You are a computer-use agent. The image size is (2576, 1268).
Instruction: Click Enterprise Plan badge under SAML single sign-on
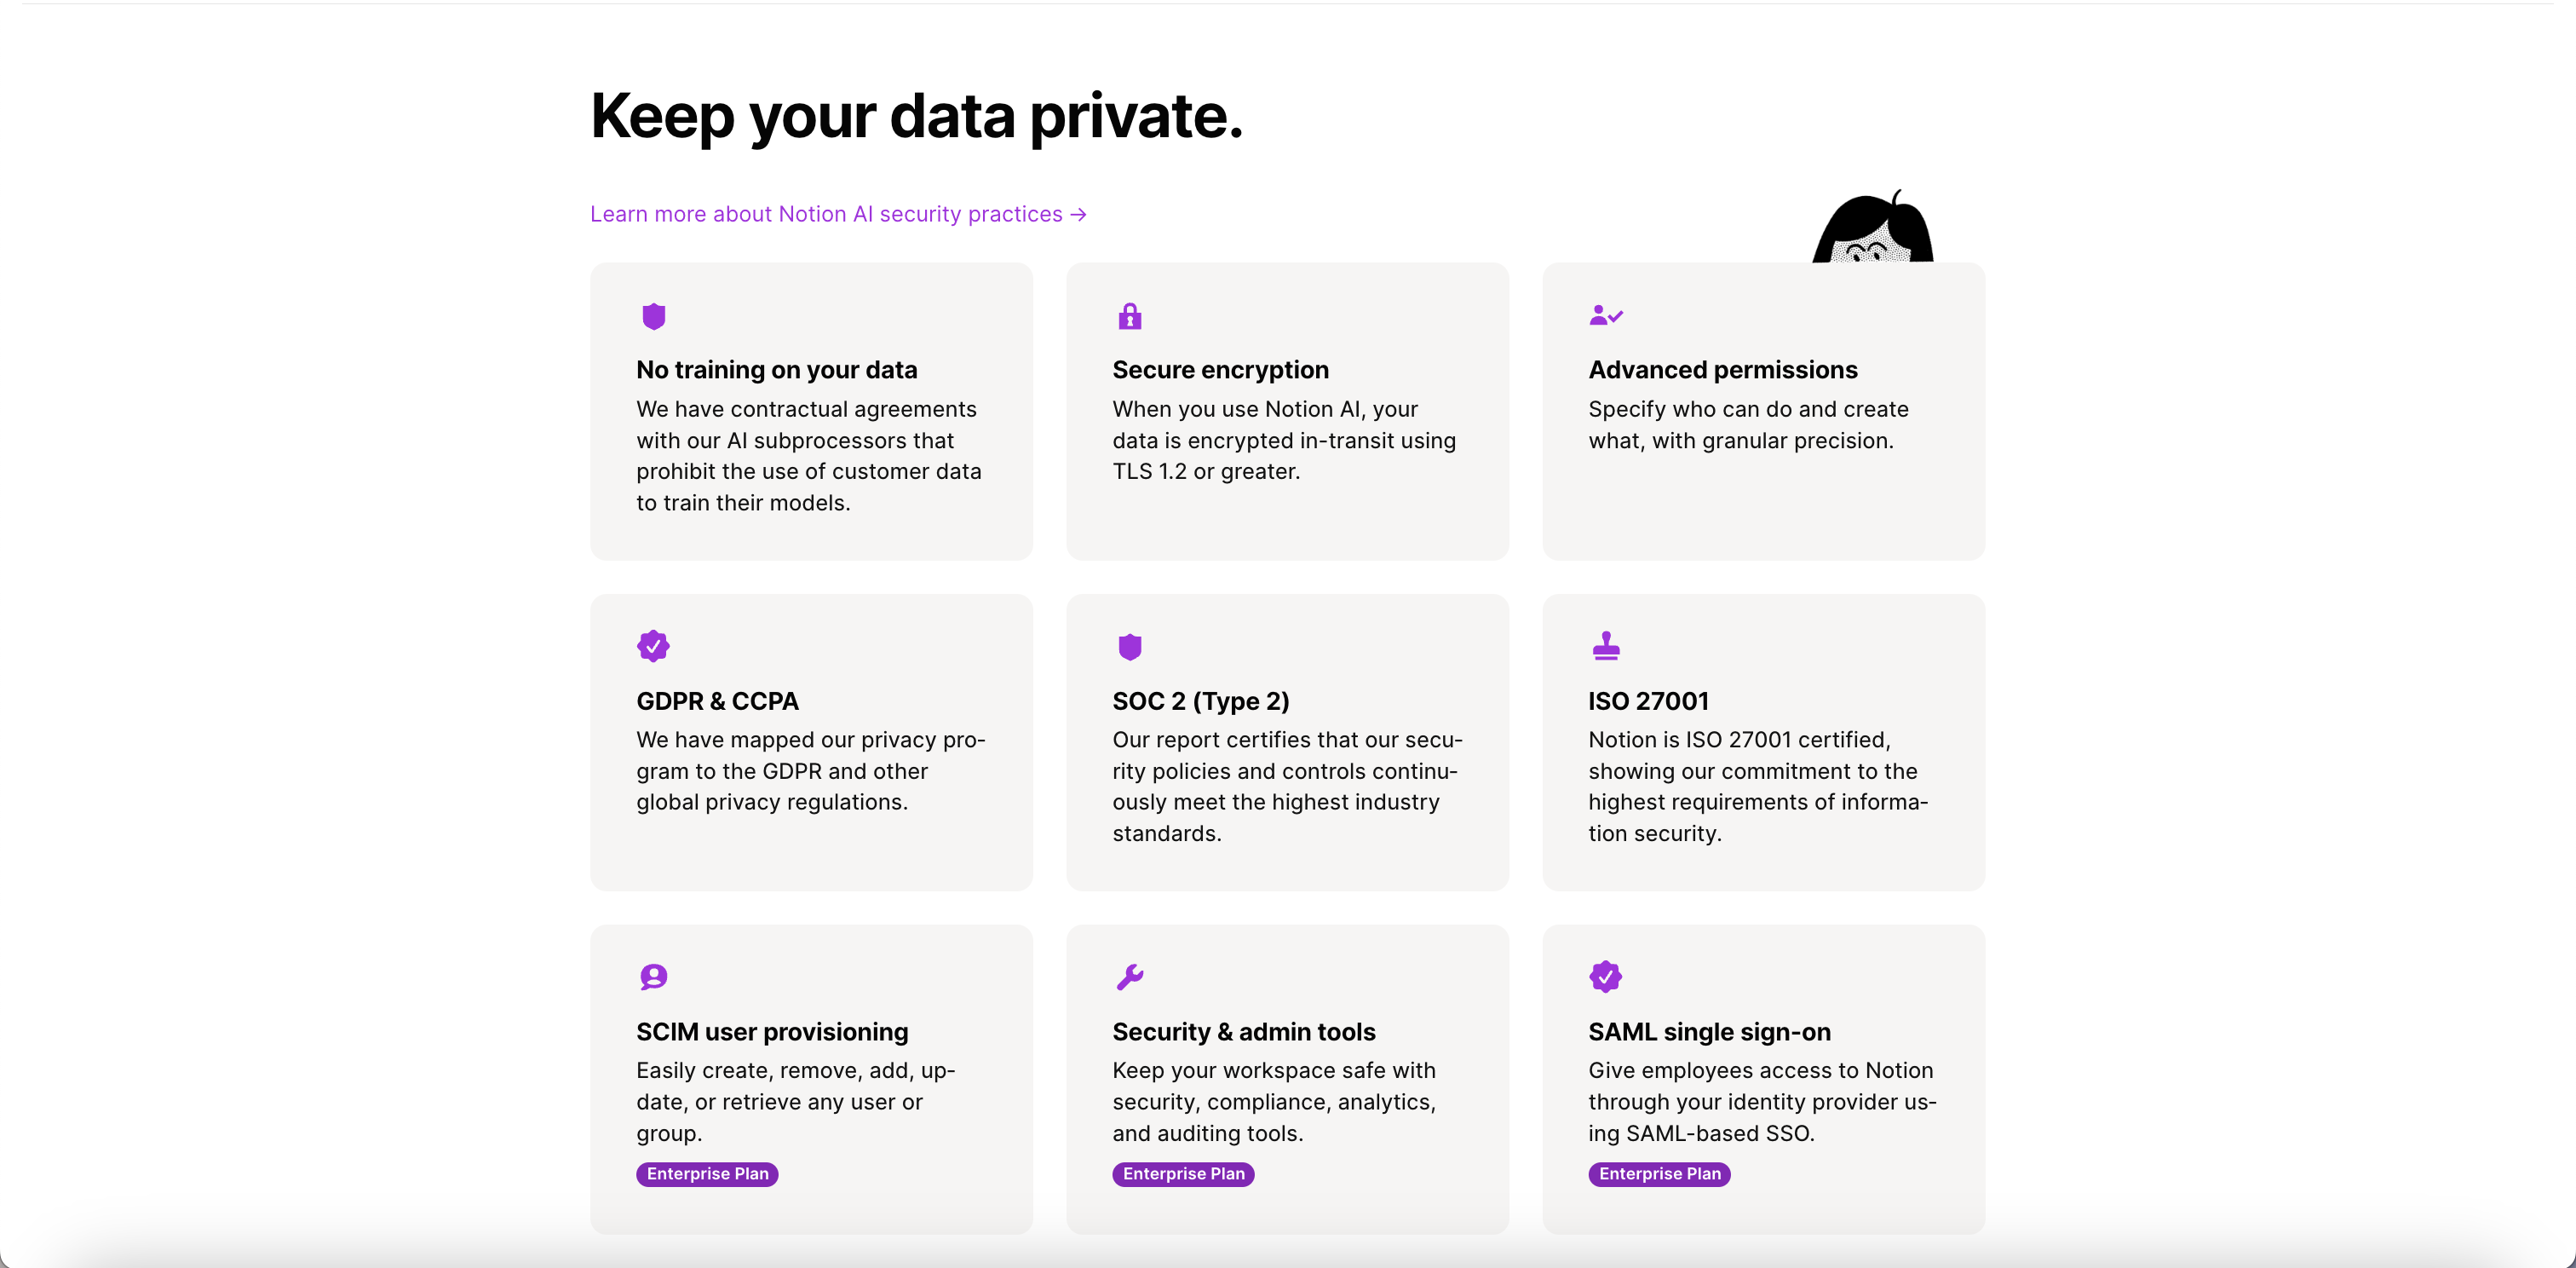pyautogui.click(x=1659, y=1174)
